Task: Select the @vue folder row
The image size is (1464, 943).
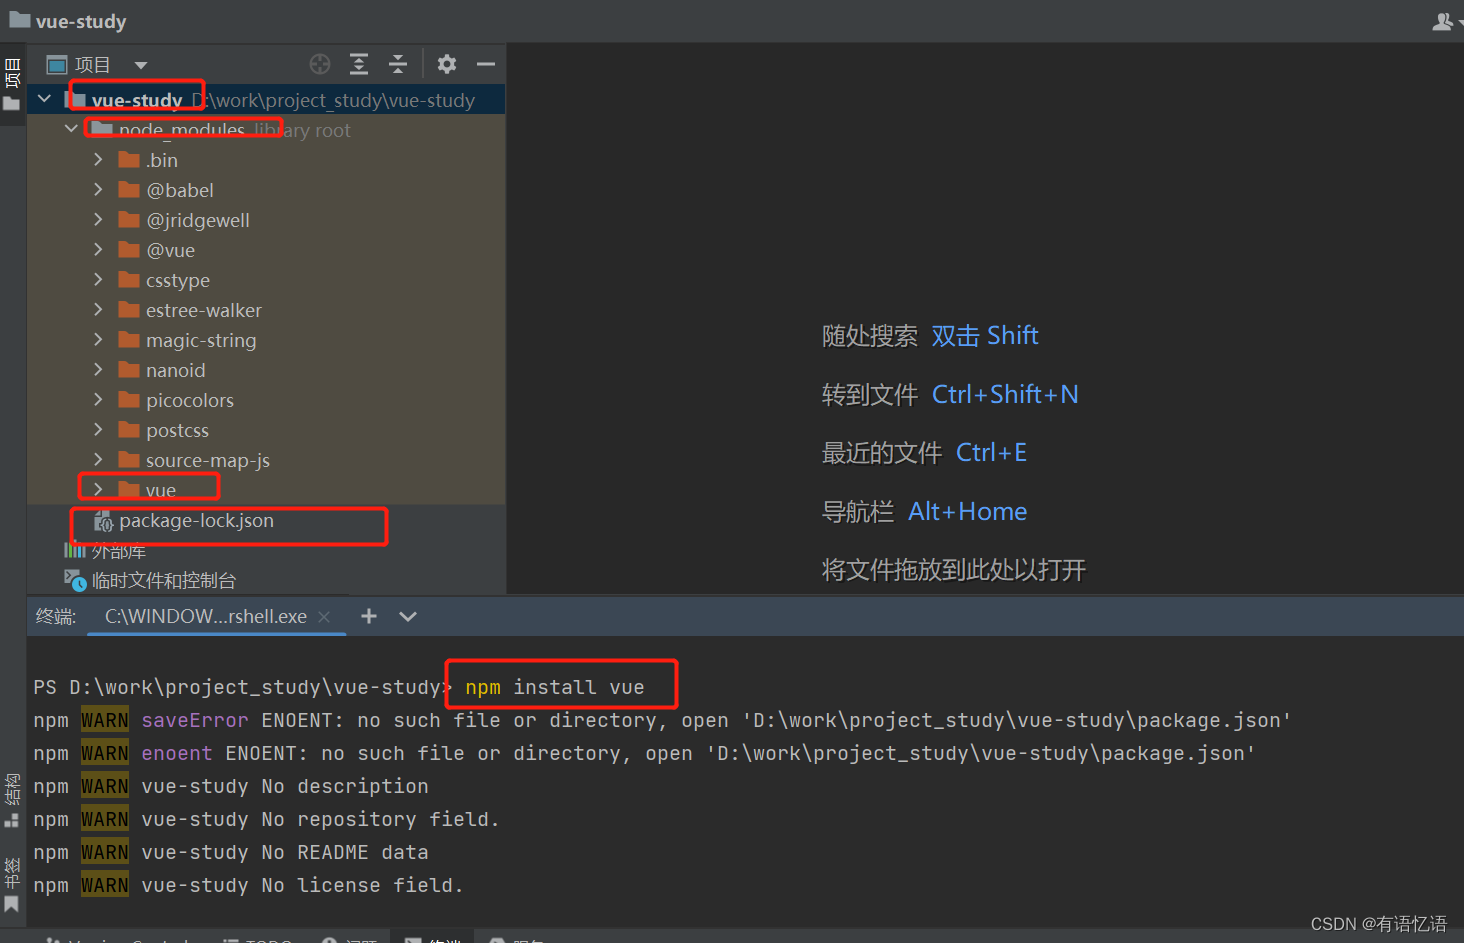Action: (x=266, y=250)
